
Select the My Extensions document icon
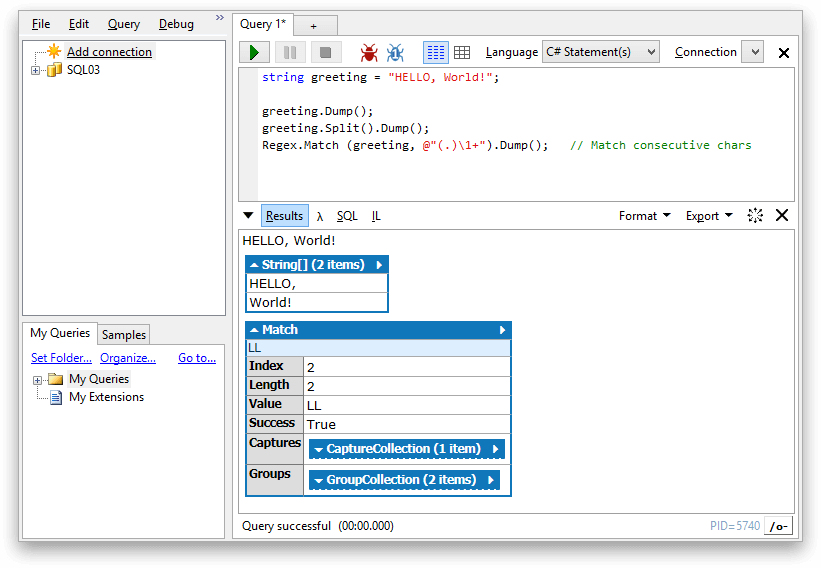(x=56, y=397)
